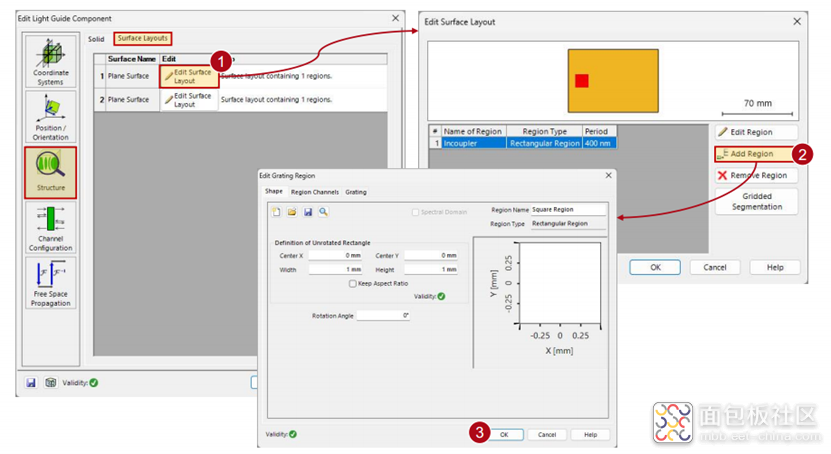Click the Period column header
The height and width of the screenshot is (454, 831).
[599, 131]
